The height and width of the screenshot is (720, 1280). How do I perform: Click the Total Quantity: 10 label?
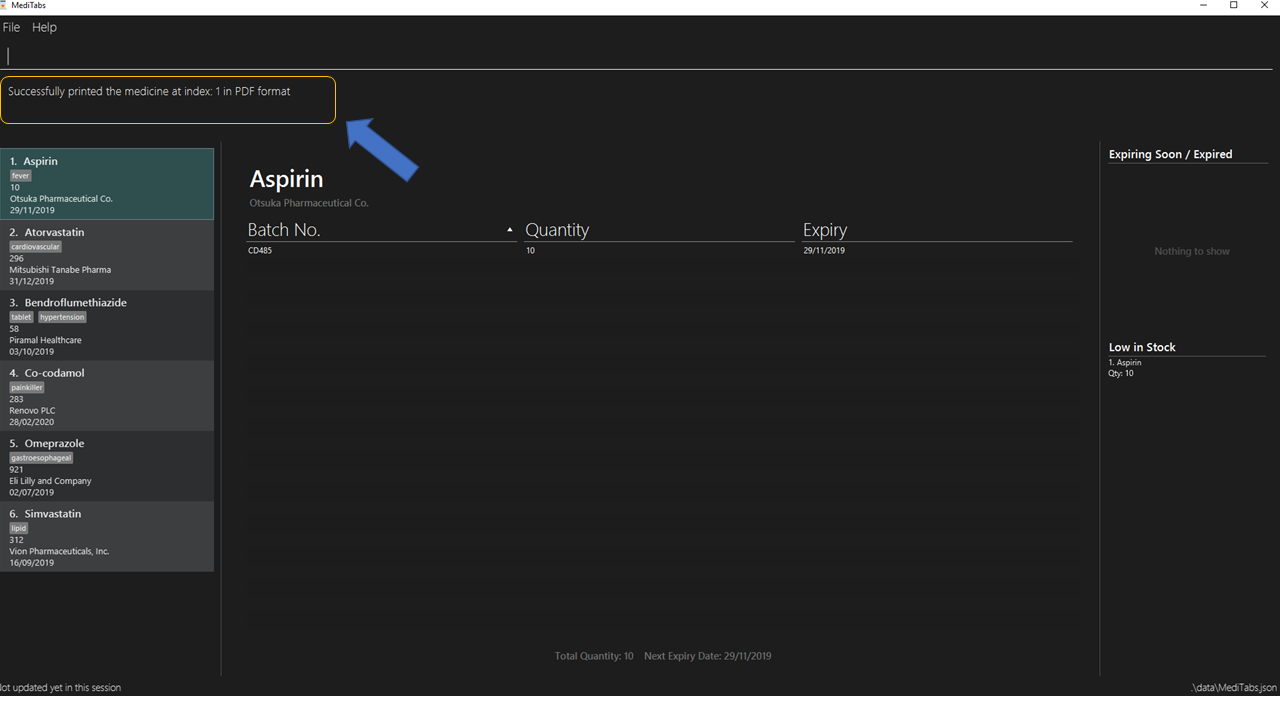click(x=594, y=656)
